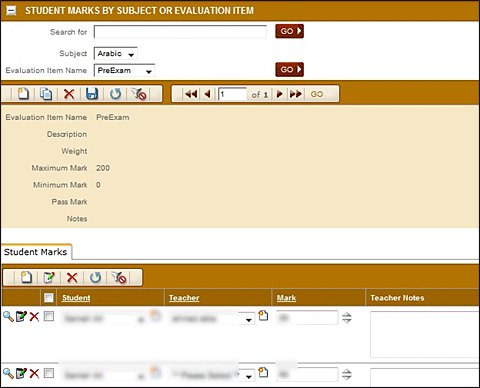Clear filter in the top toolbar
The width and height of the screenshot is (480, 388).
[x=139, y=94]
